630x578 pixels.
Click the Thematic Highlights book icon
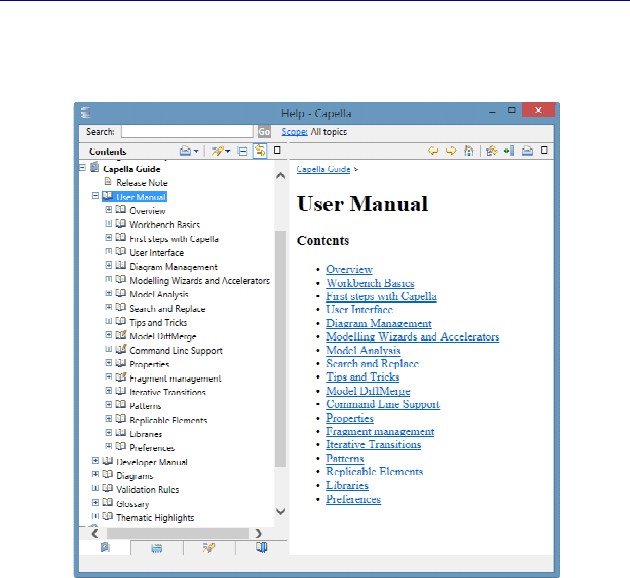click(107, 516)
